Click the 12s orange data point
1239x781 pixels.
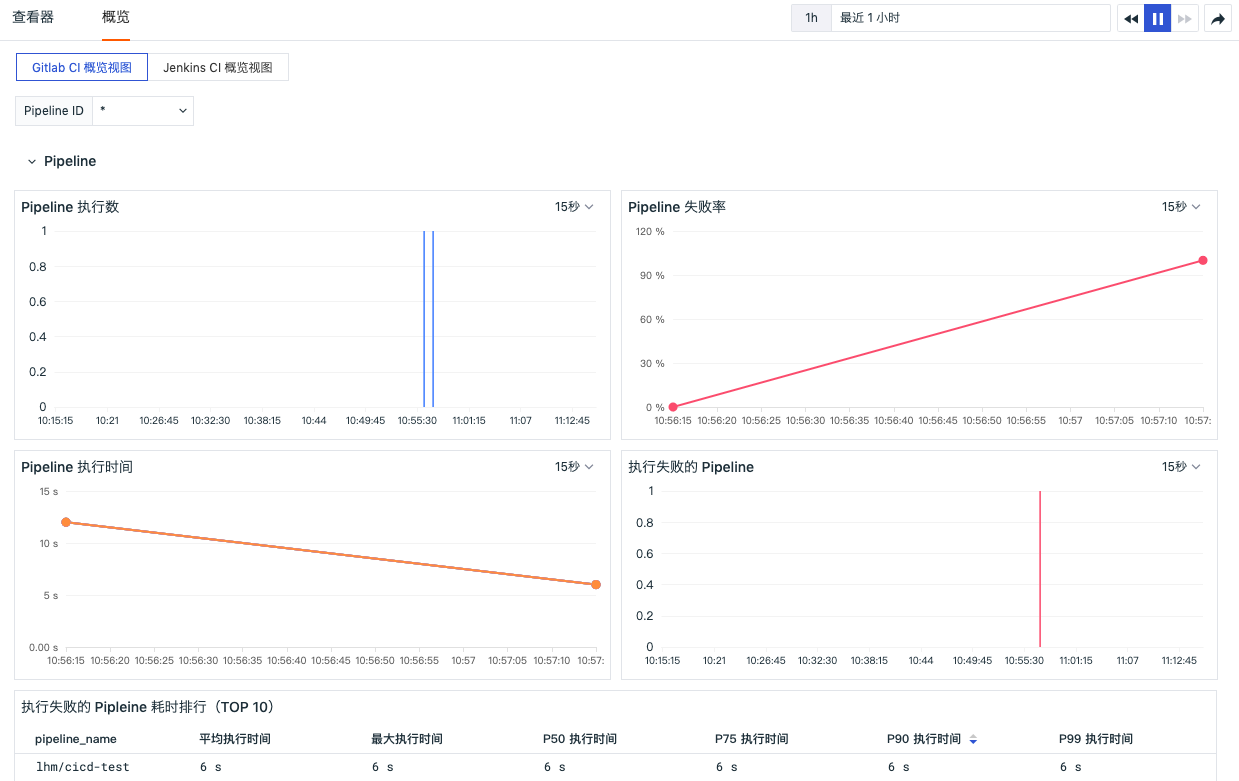click(66, 522)
